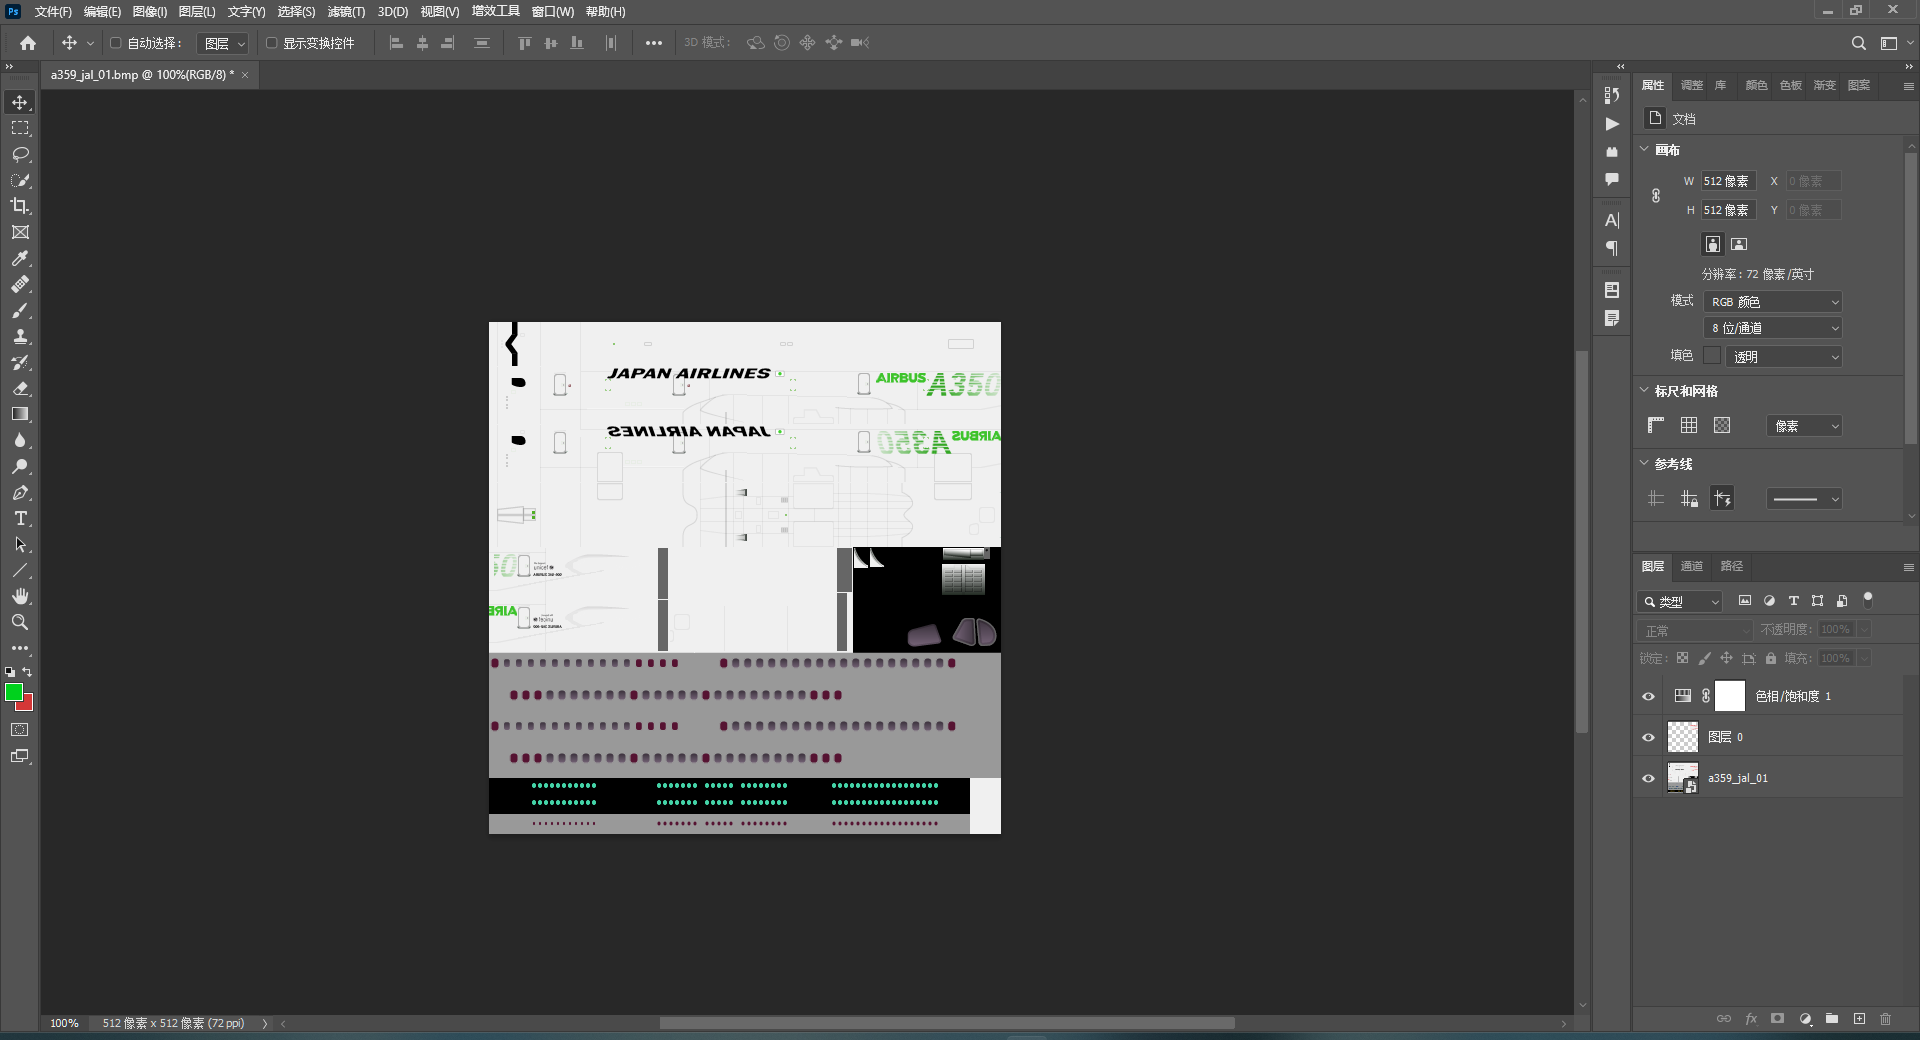This screenshot has width=1920, height=1040.
Task: Click the create new layer icon
Action: coord(1859,1019)
